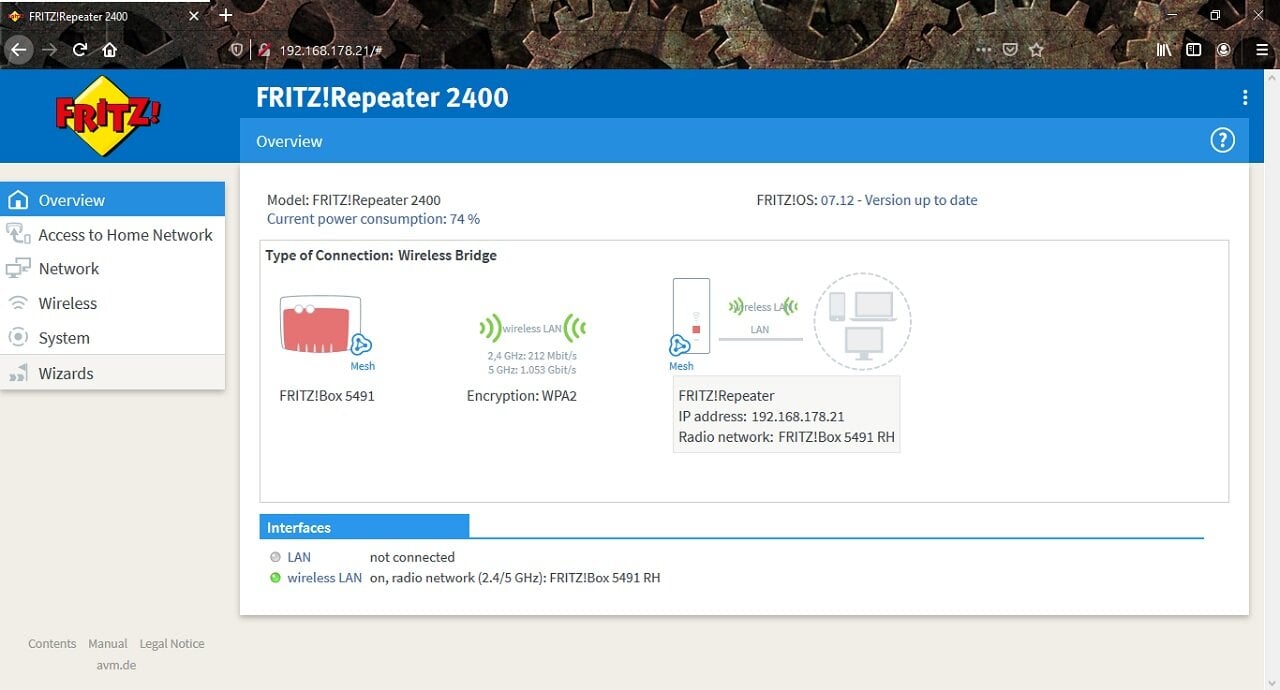Image resolution: width=1280 pixels, height=690 pixels.
Task: Click the Interfaces section header
Action: (x=364, y=527)
